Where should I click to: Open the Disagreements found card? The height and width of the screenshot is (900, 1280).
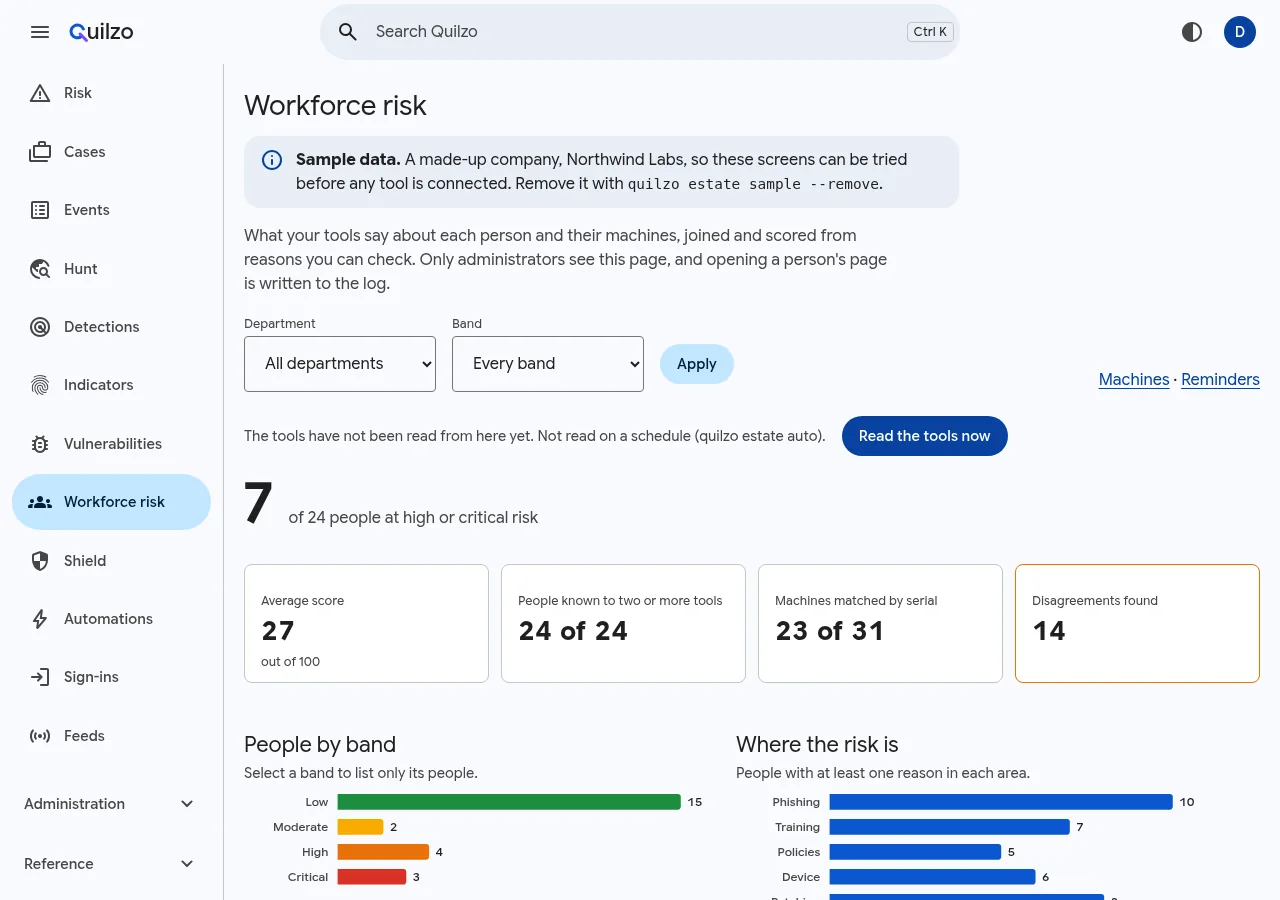(1137, 624)
